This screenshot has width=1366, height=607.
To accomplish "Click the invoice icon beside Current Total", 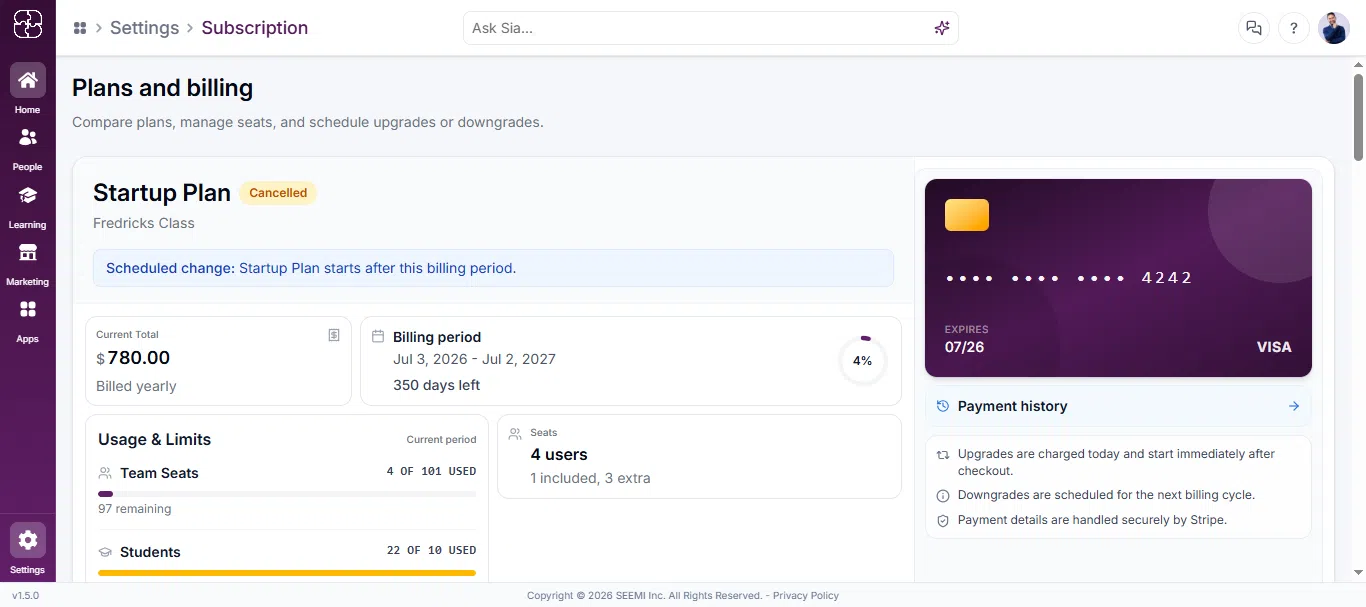I will (334, 335).
